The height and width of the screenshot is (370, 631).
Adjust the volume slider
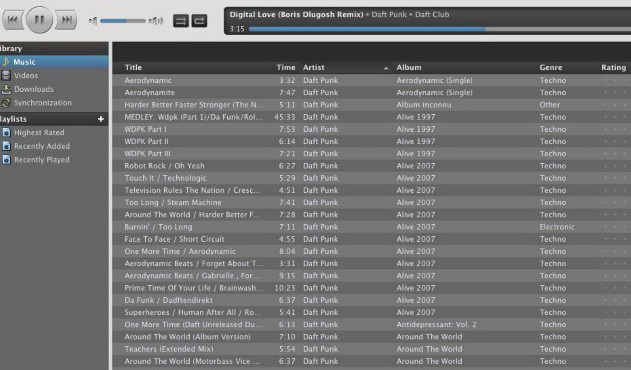click(x=123, y=21)
